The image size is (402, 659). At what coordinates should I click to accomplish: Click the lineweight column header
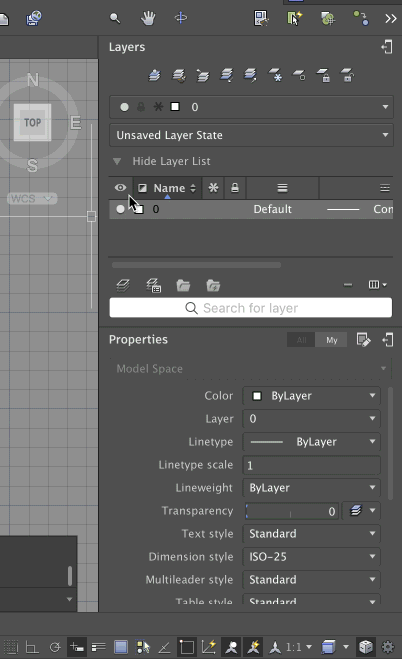[x=282, y=188]
